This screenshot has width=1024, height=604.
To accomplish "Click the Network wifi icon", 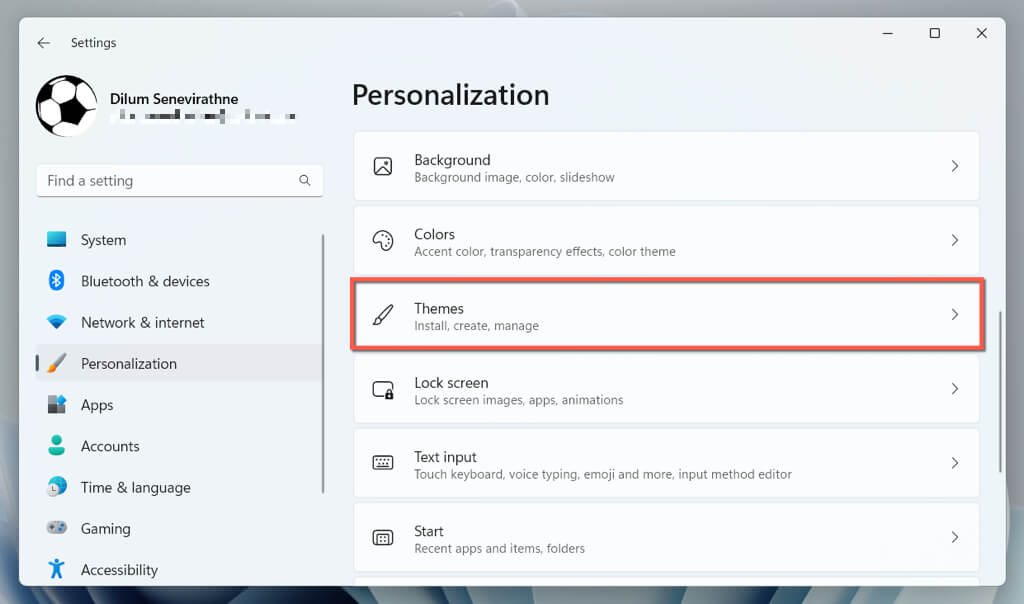I will tap(57, 322).
